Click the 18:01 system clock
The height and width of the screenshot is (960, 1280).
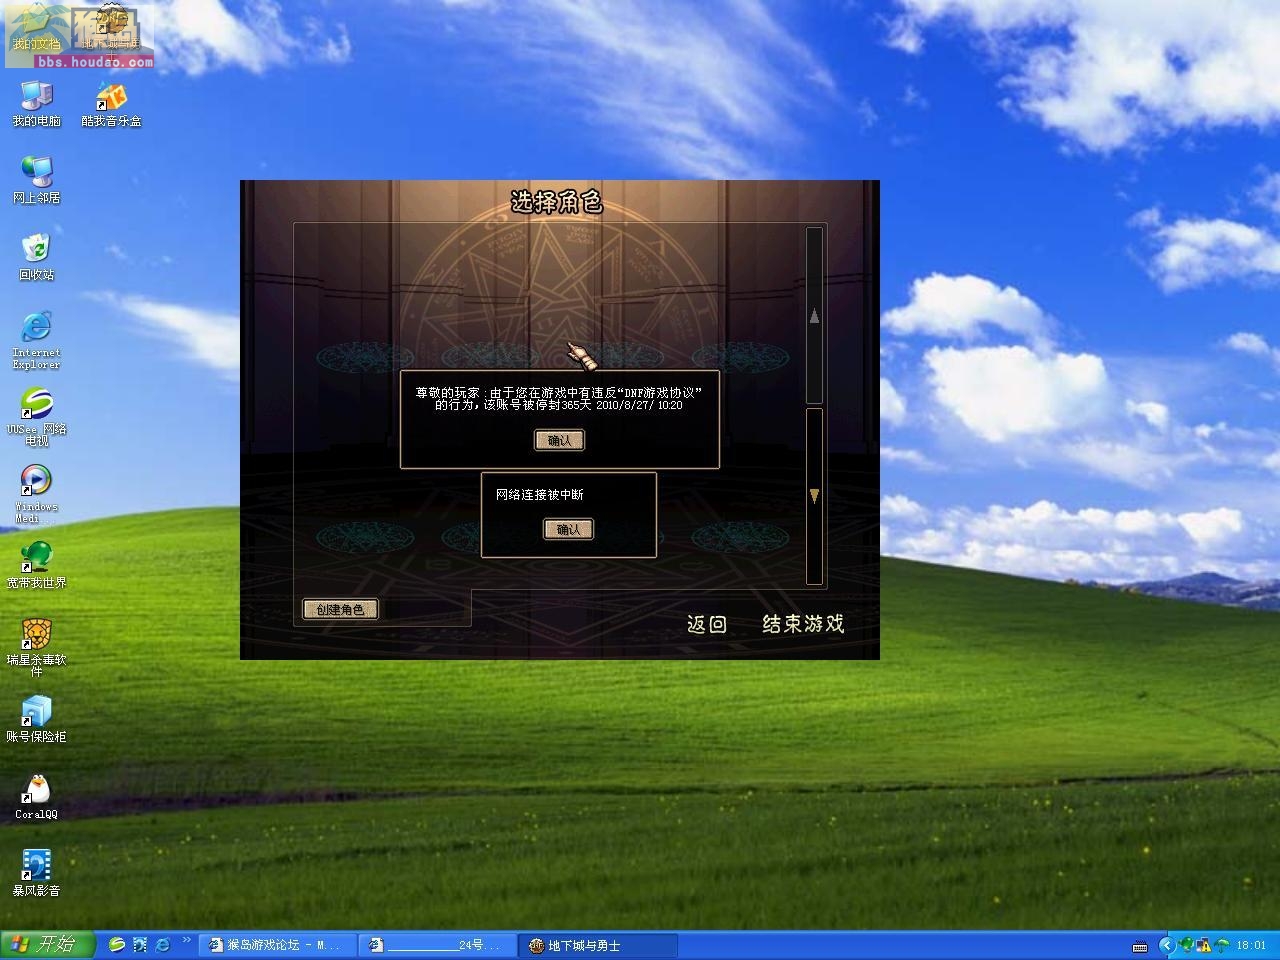[1251, 945]
